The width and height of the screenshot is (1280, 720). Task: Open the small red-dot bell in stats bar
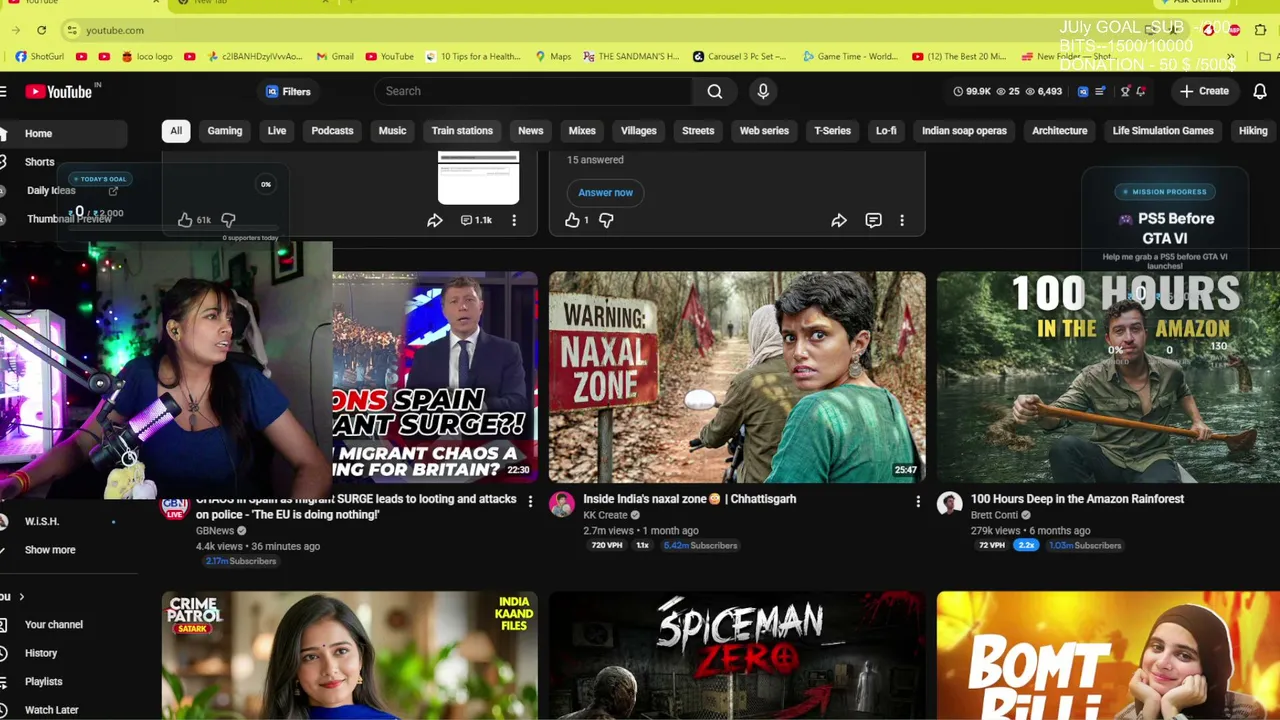click(x=1141, y=91)
